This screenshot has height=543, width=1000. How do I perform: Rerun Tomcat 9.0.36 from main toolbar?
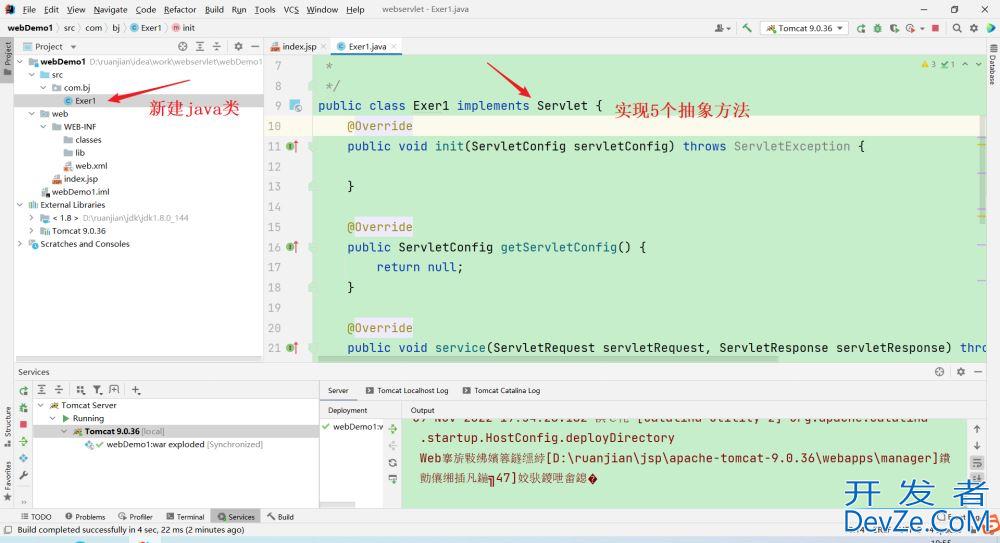pos(861,28)
